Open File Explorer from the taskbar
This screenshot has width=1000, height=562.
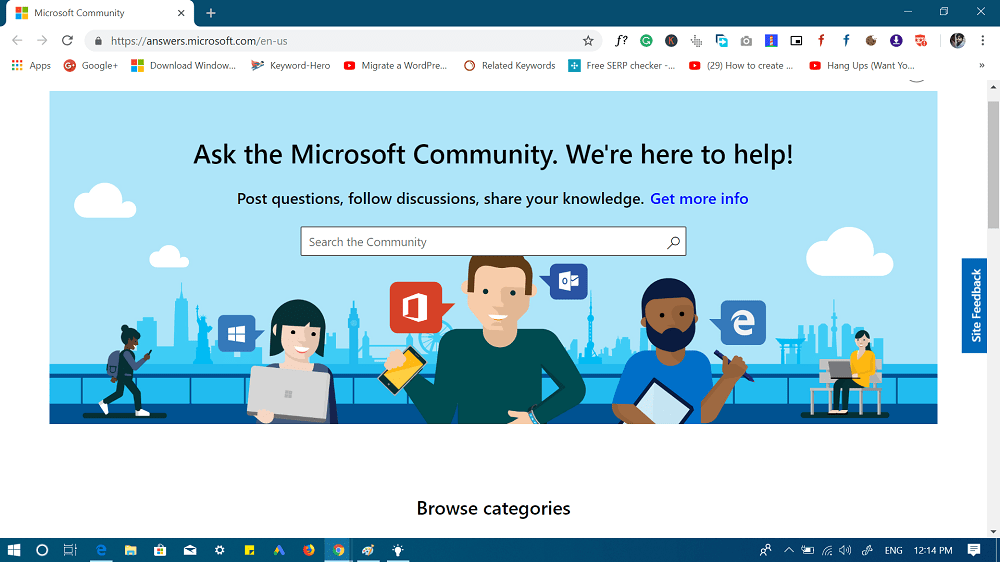pyautogui.click(x=131, y=550)
